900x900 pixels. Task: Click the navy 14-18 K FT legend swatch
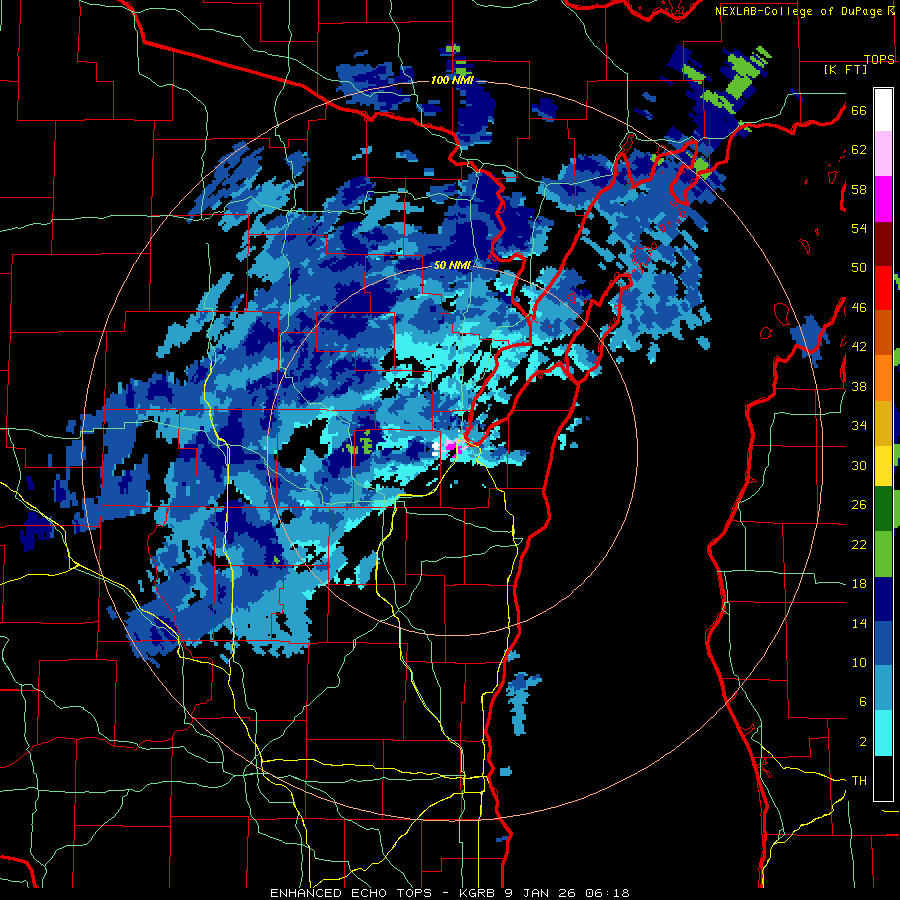883,599
